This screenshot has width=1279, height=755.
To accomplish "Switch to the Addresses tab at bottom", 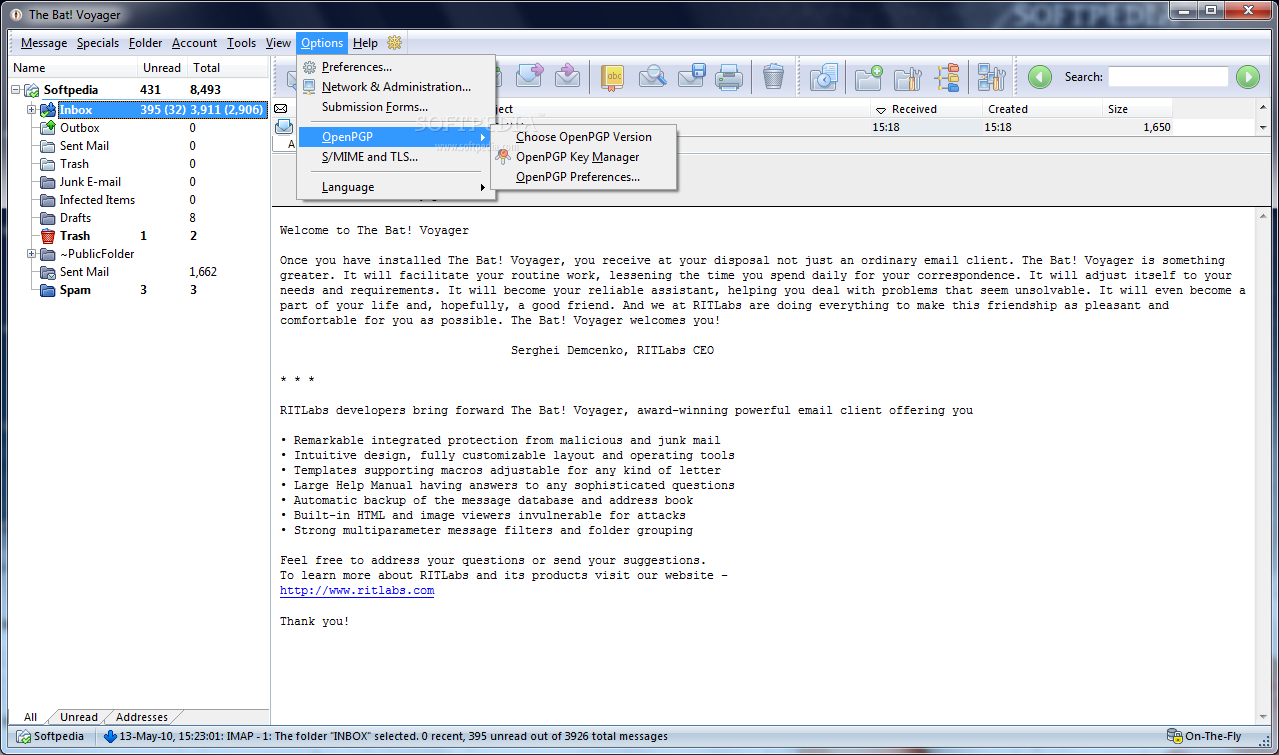I will 142,717.
